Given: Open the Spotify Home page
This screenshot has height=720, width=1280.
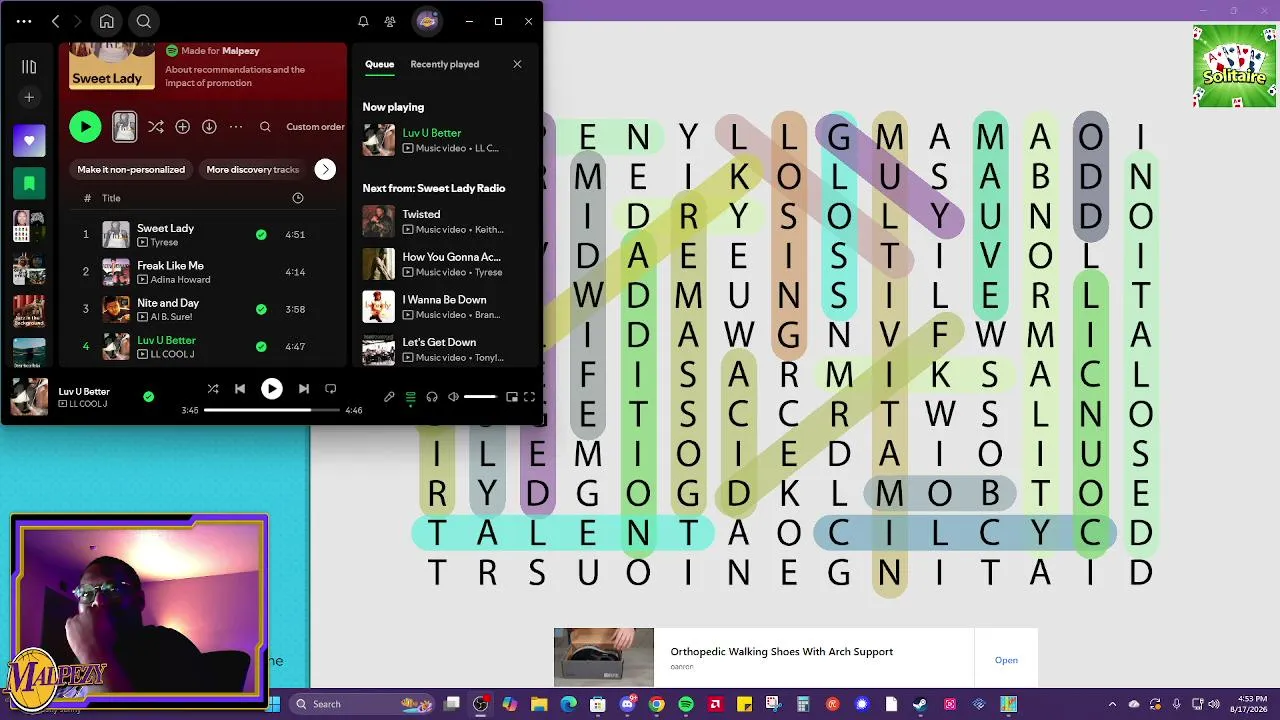Looking at the screenshot, I should click(x=107, y=21).
